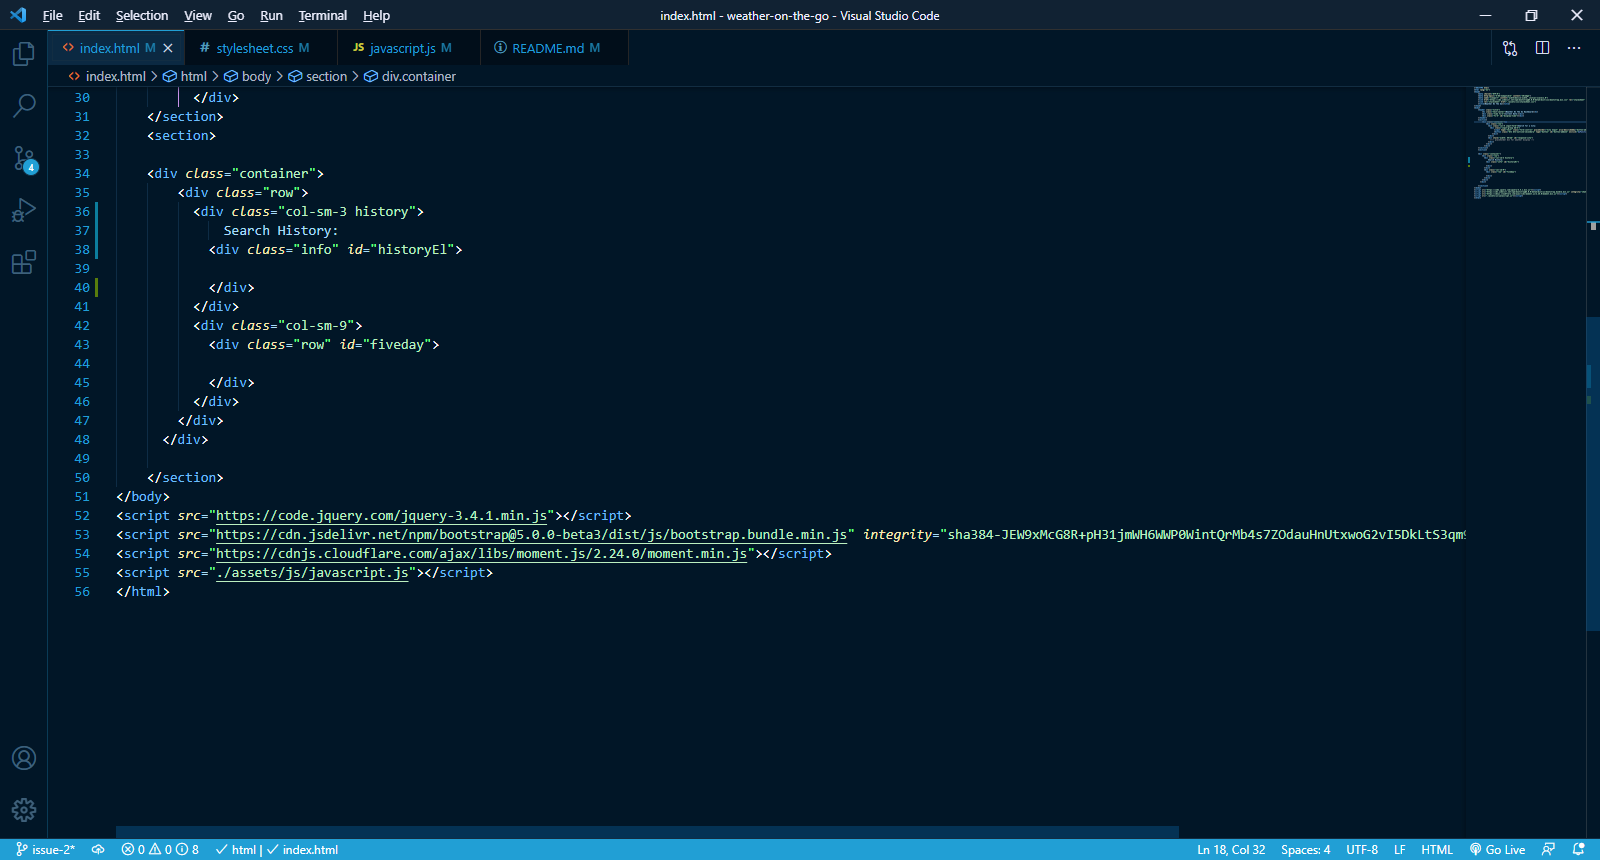Open the File menu
The height and width of the screenshot is (860, 1600).
tap(52, 15)
